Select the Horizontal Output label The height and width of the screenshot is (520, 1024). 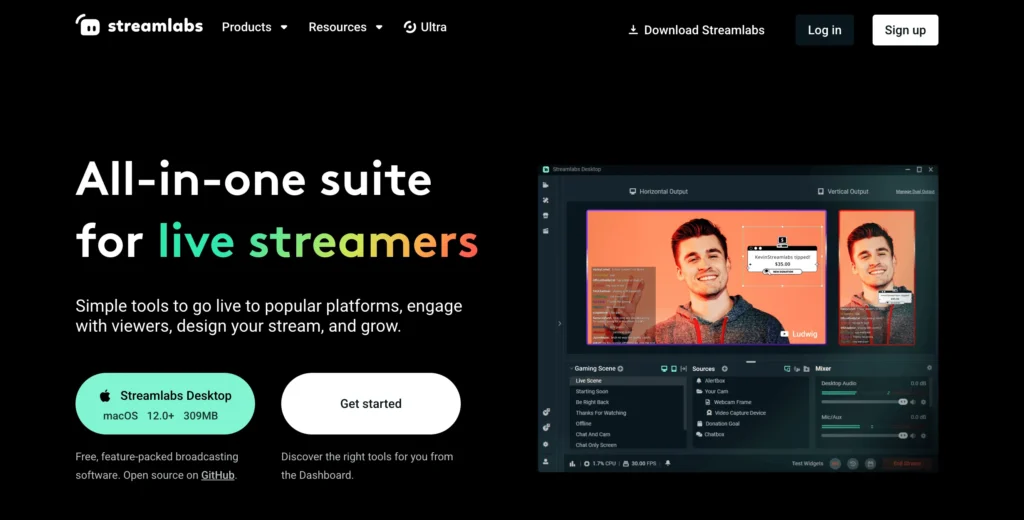[x=658, y=191]
